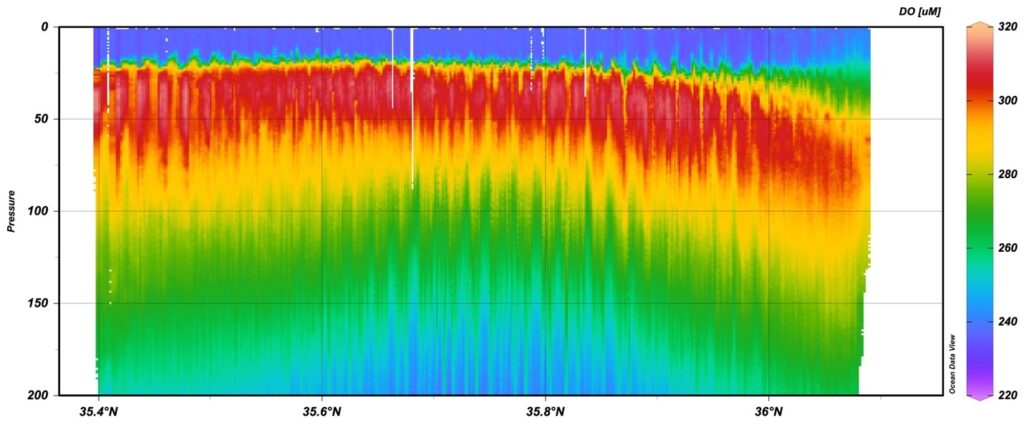Select the 35.8°N x-axis tick label
This screenshot has width=1024, height=425.
point(545,412)
